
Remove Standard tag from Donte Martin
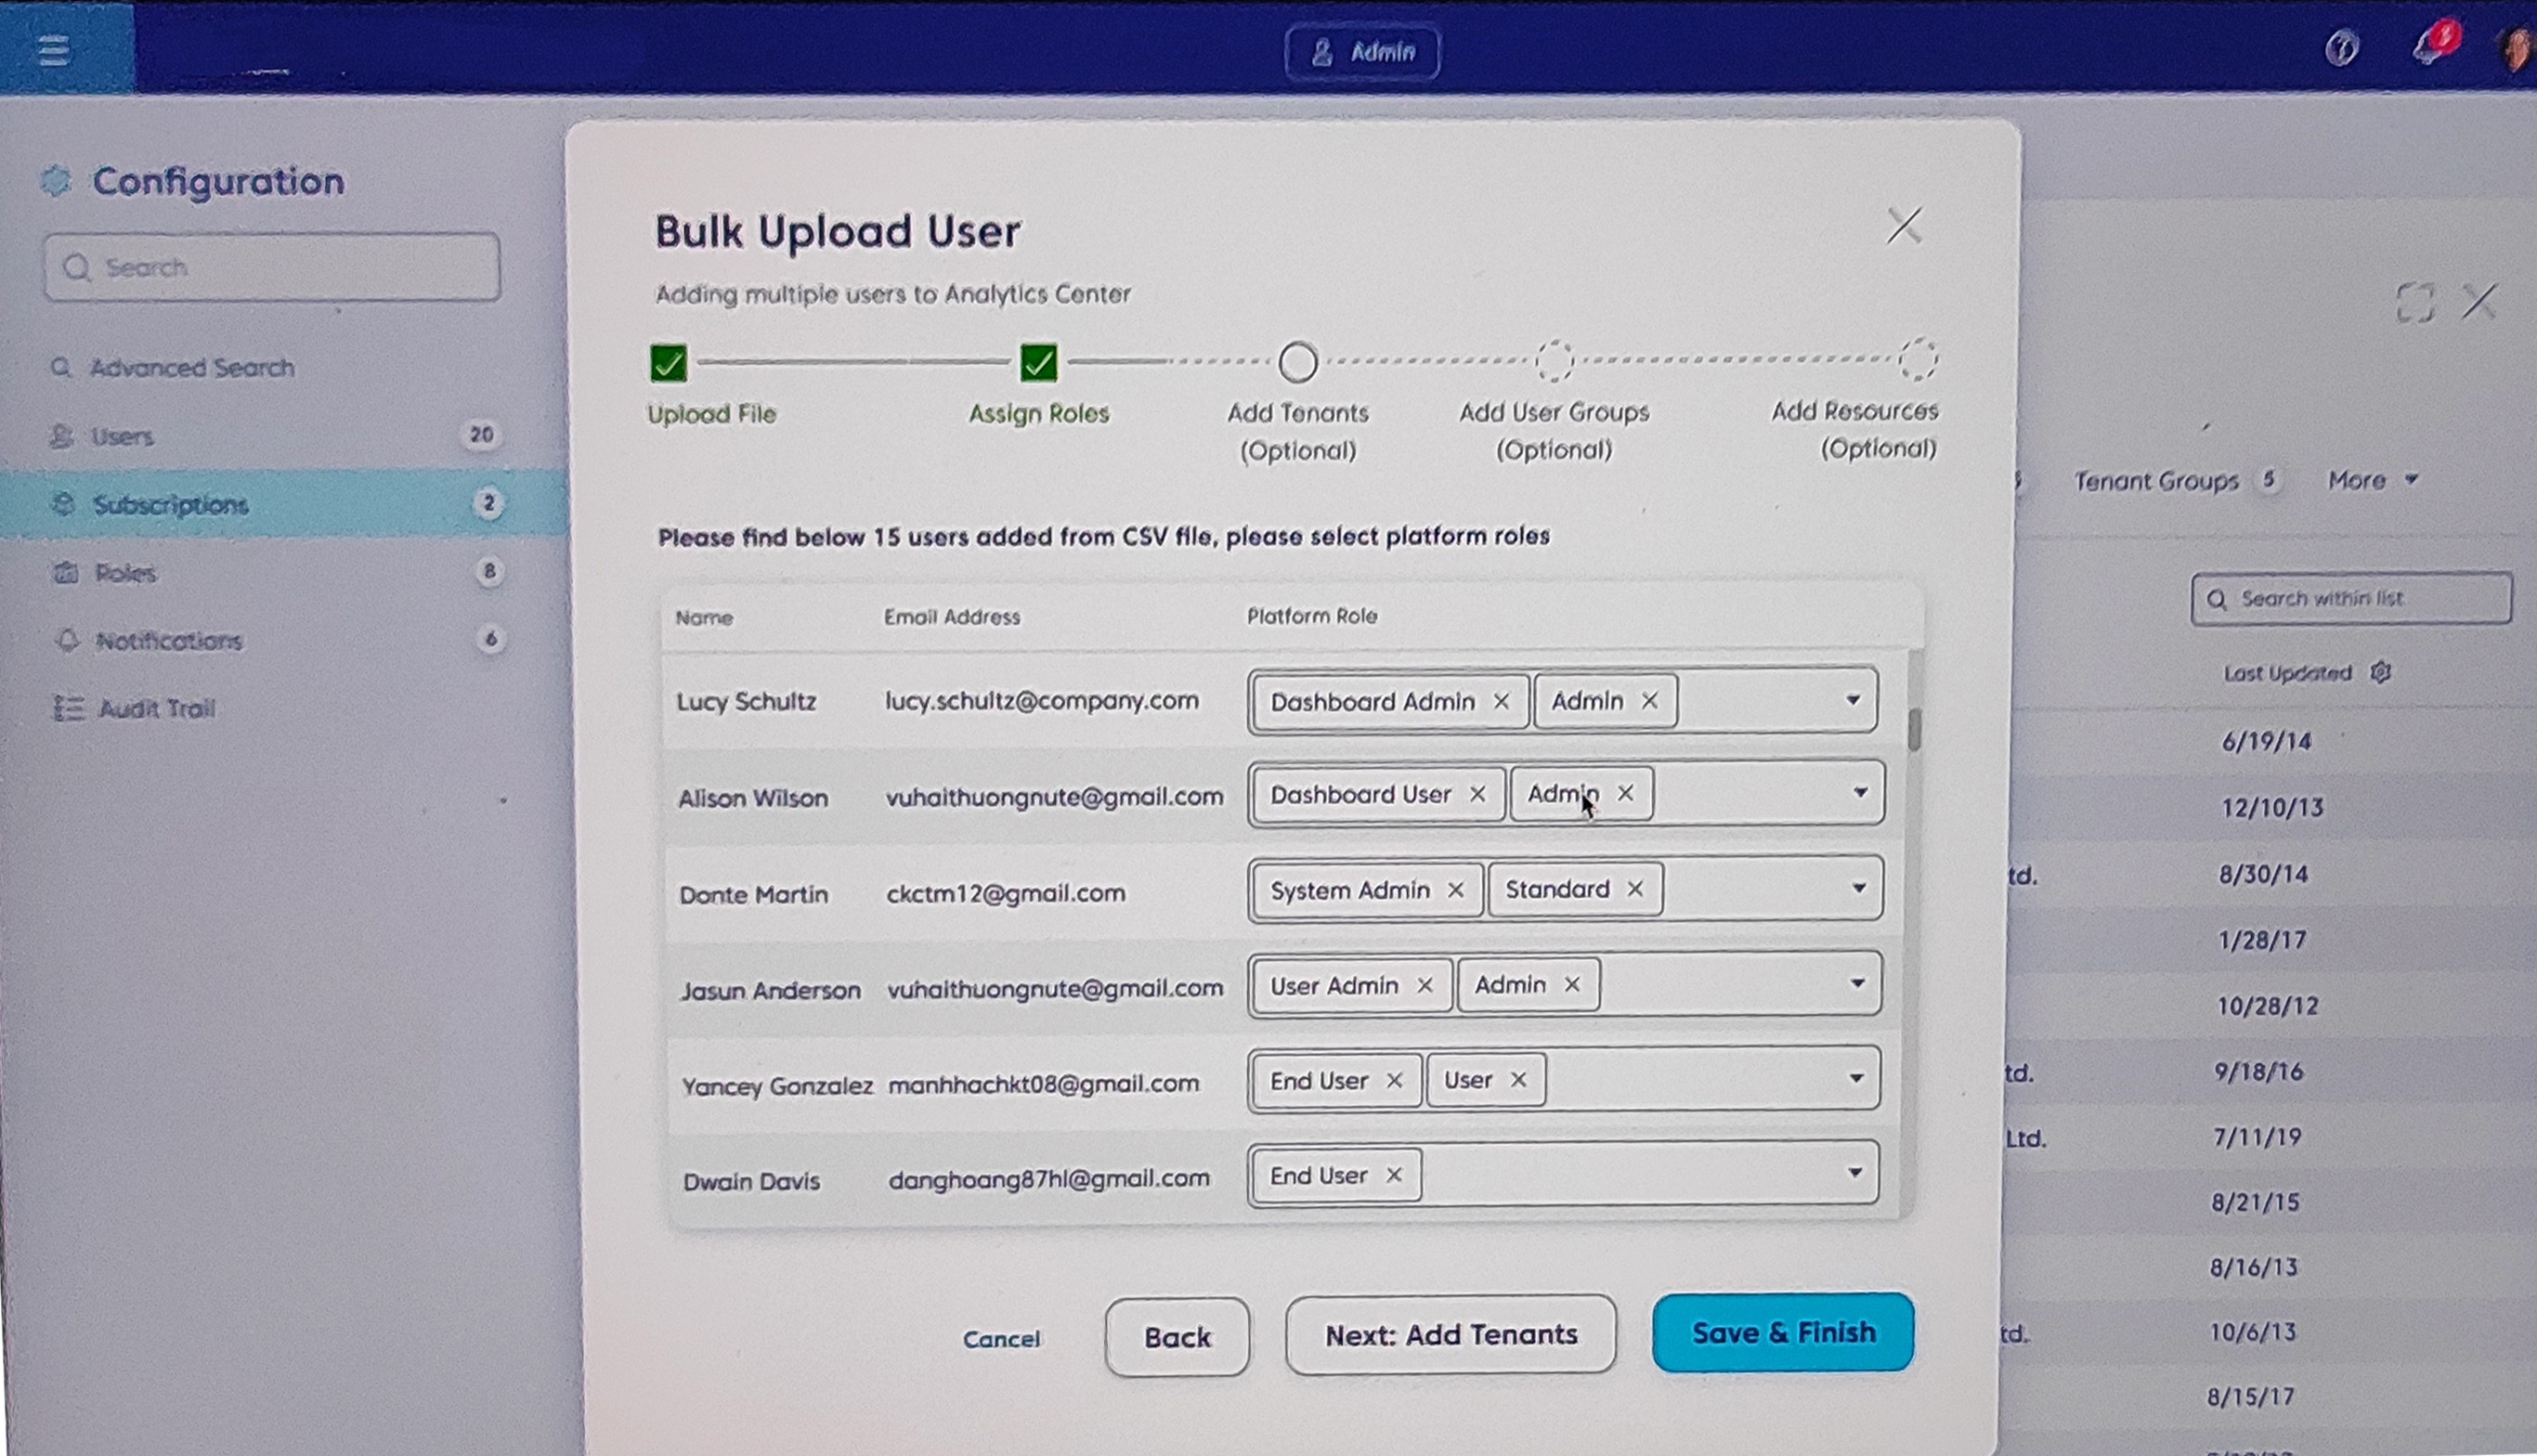click(1634, 889)
